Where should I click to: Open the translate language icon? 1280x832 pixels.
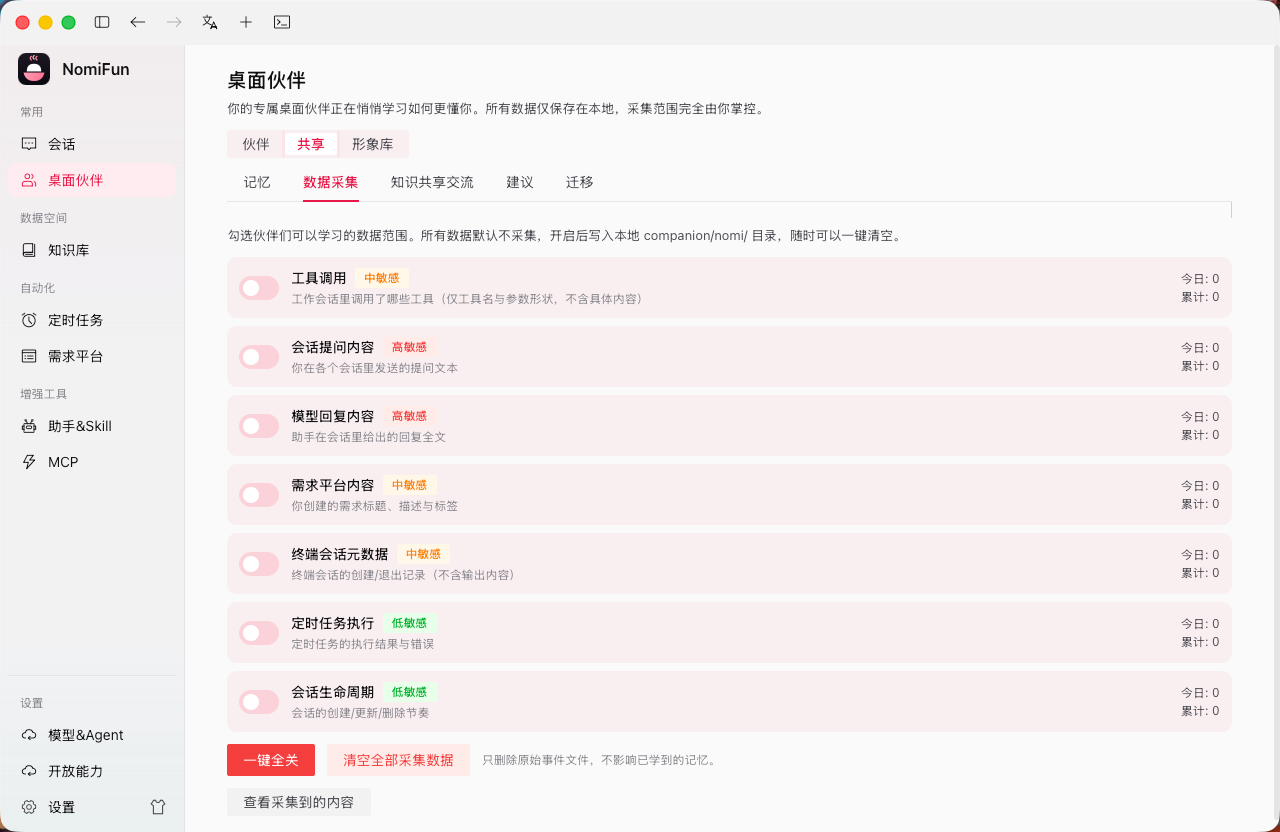point(210,22)
